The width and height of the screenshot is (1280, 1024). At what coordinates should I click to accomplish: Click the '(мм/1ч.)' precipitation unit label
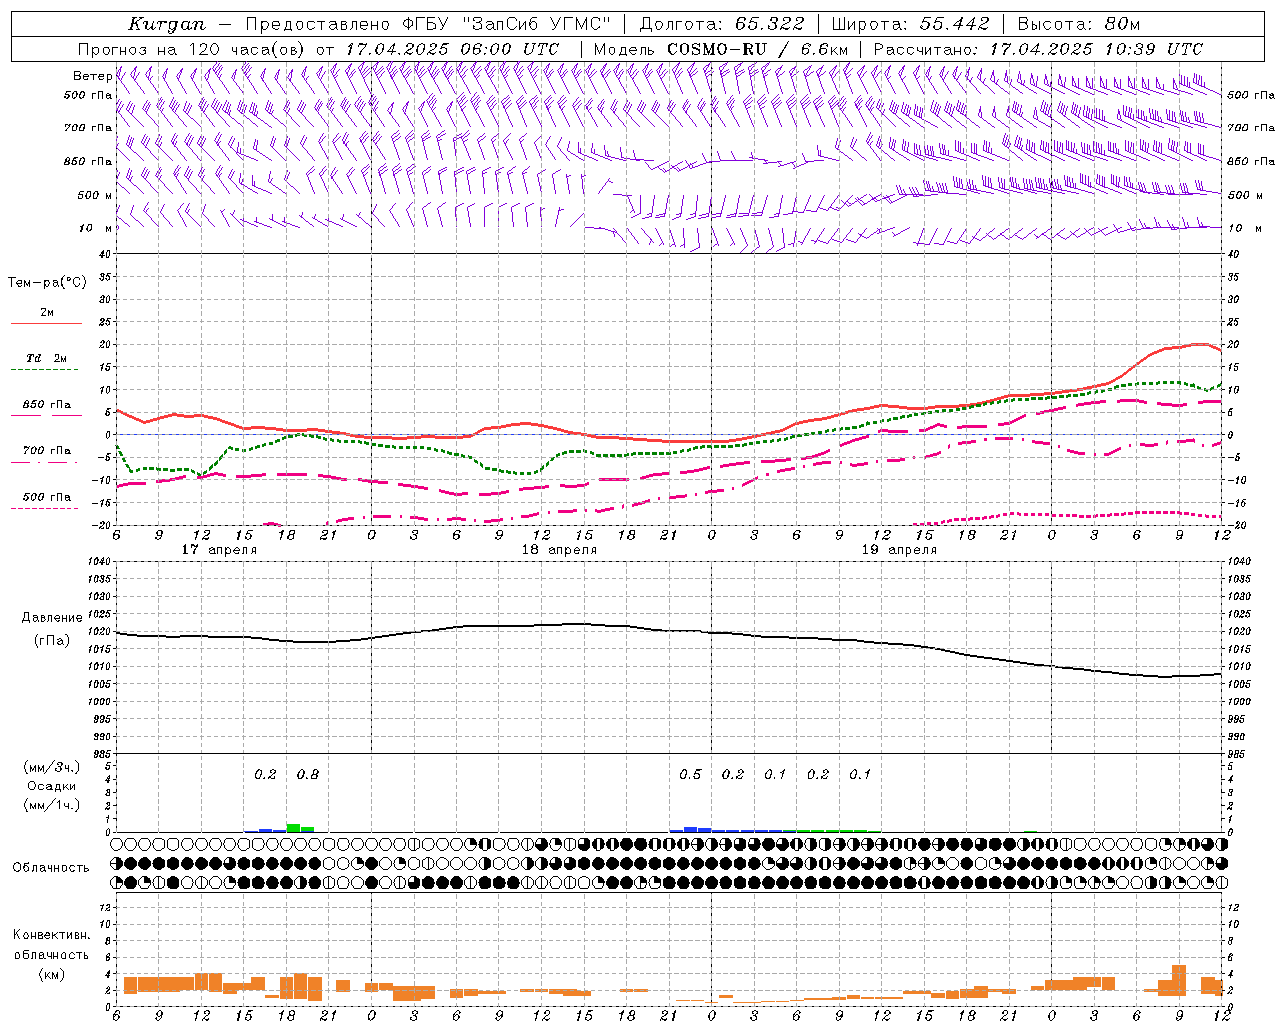tap(52, 805)
